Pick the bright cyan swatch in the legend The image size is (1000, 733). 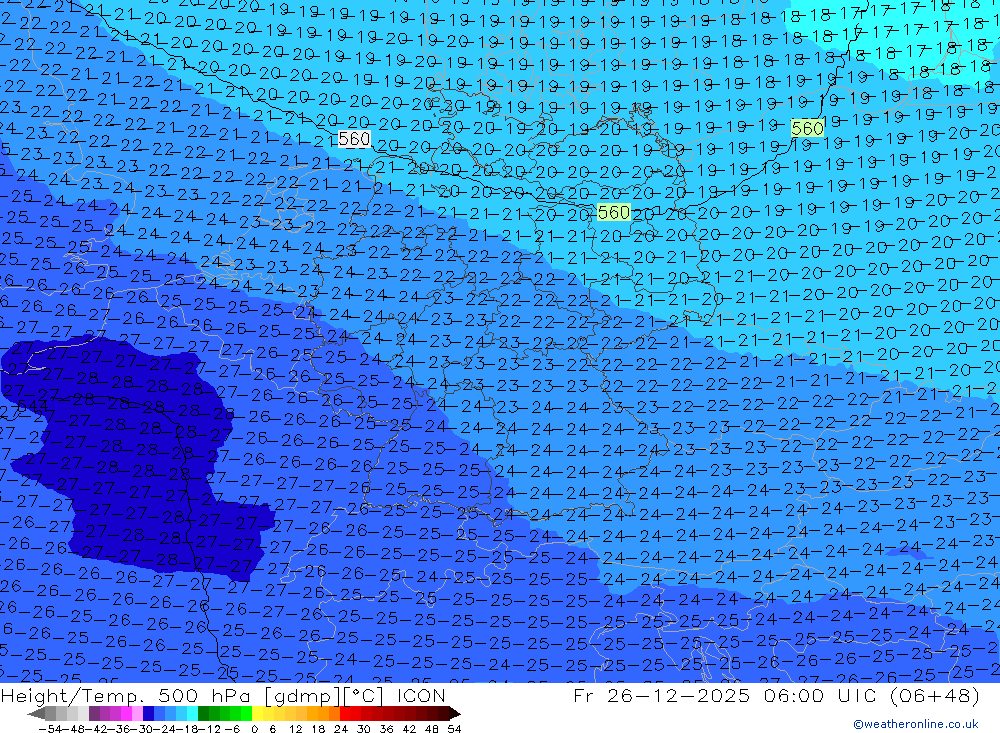[192, 713]
